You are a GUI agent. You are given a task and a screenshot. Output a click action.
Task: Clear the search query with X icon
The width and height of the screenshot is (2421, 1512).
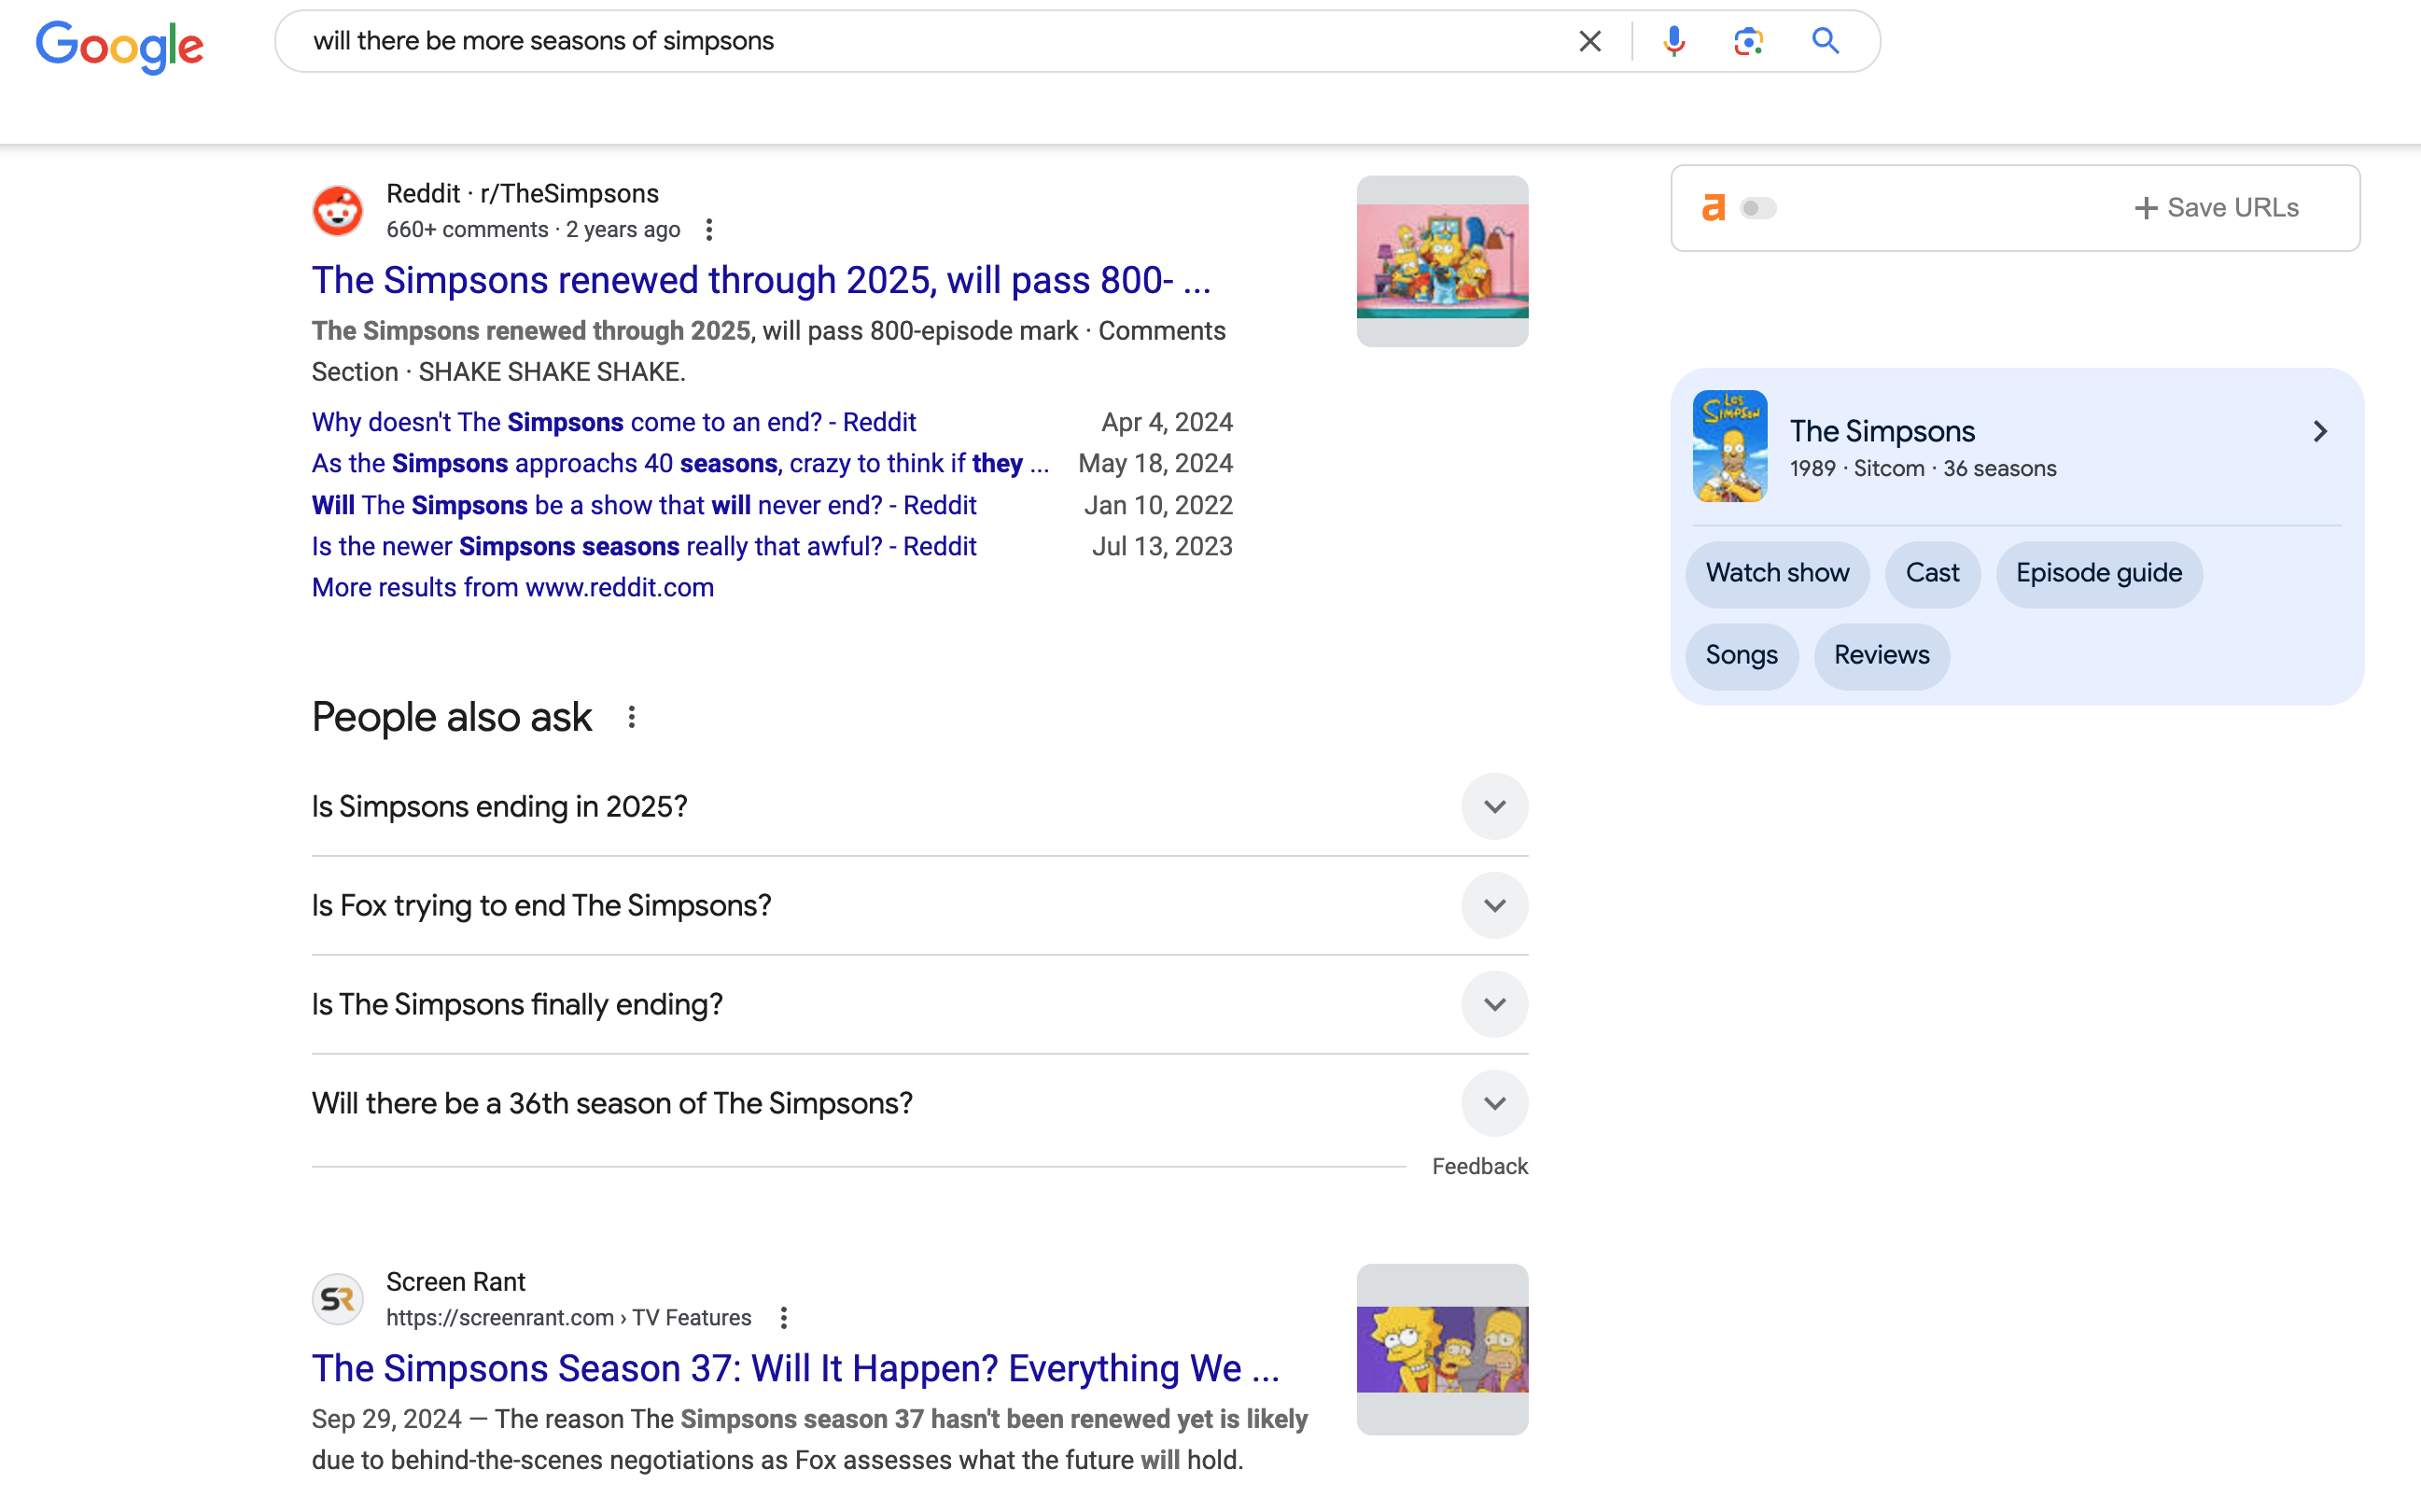click(x=1589, y=41)
